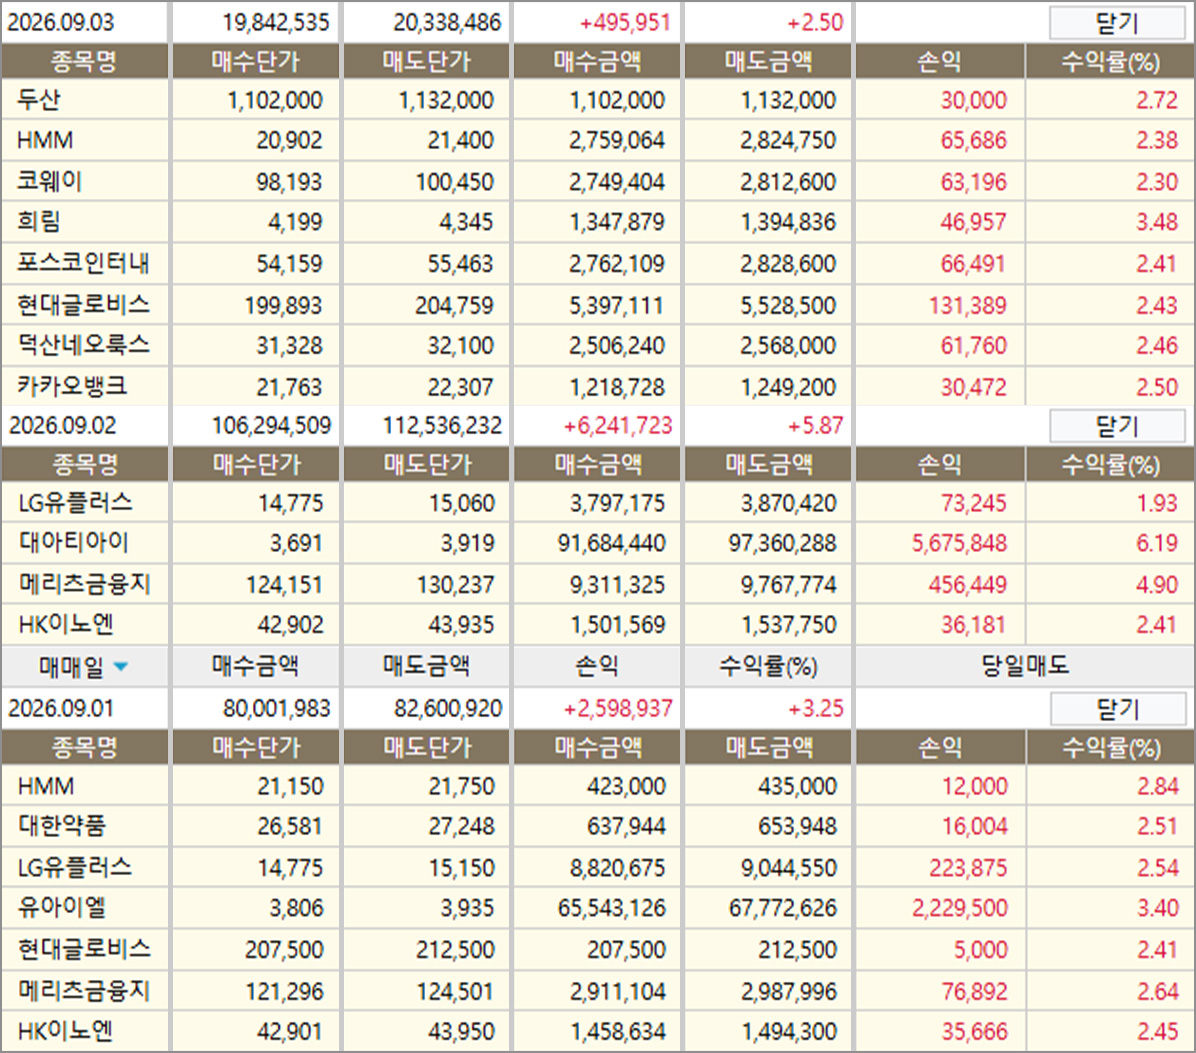Select HK이노엔 with buy price 42,901

(66, 1031)
